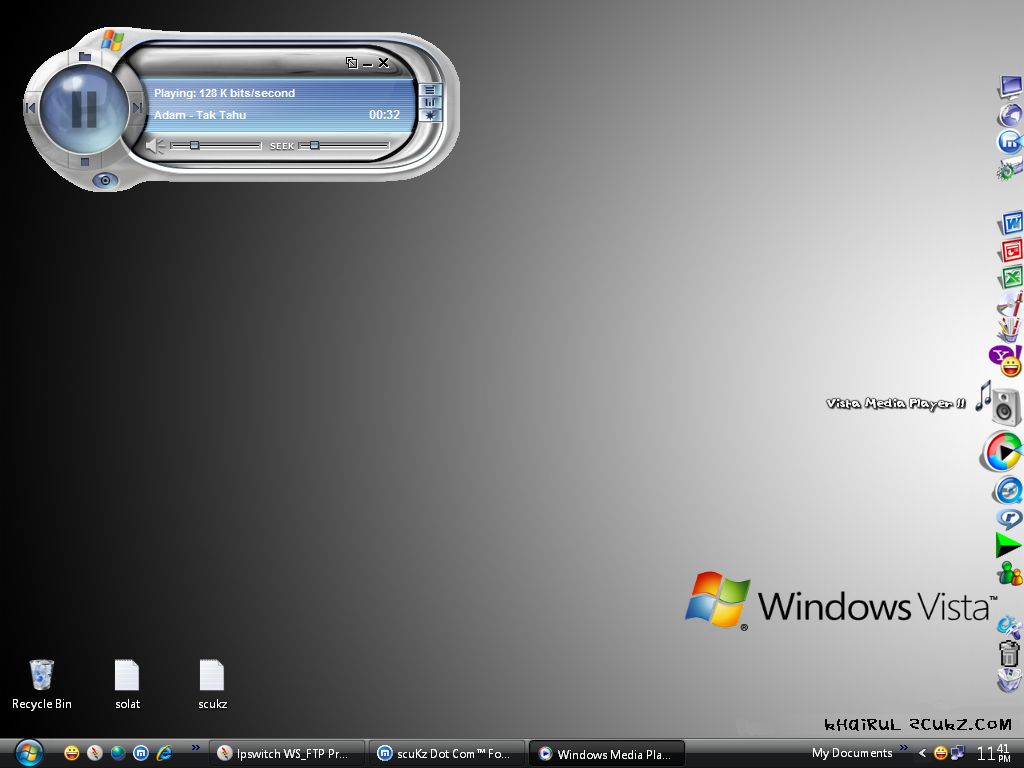The height and width of the screenshot is (768, 1024).
Task: Open the black trash can in the dock
Action: click(1010, 653)
